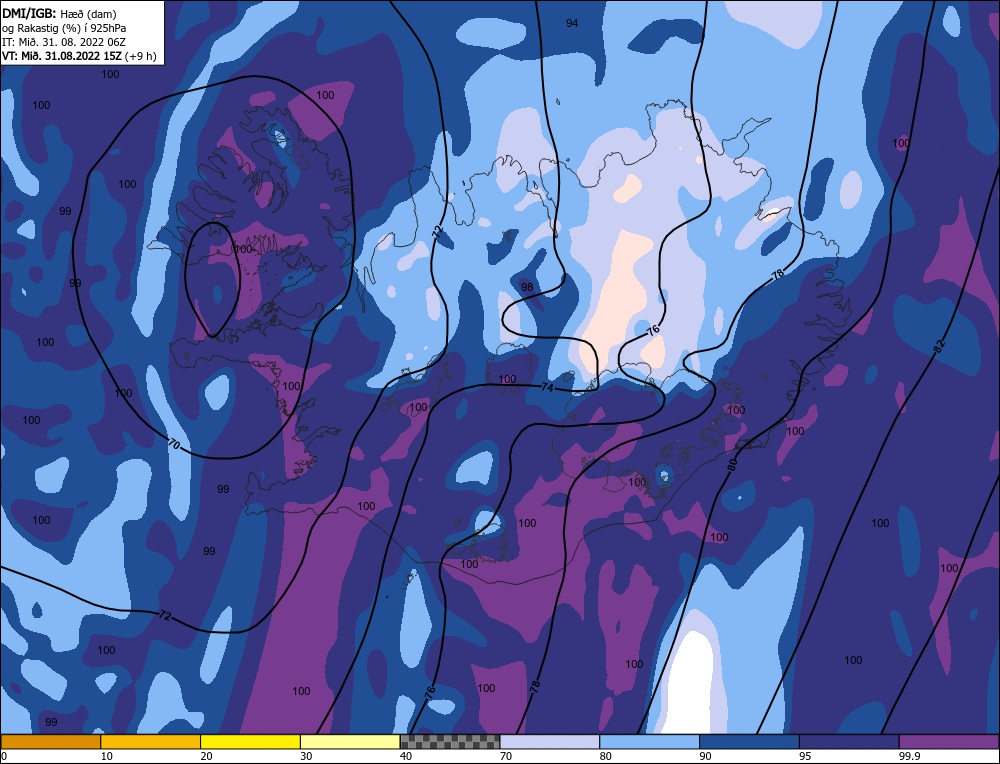
Task: Click the '90' legend scale value
Action: coord(705,756)
